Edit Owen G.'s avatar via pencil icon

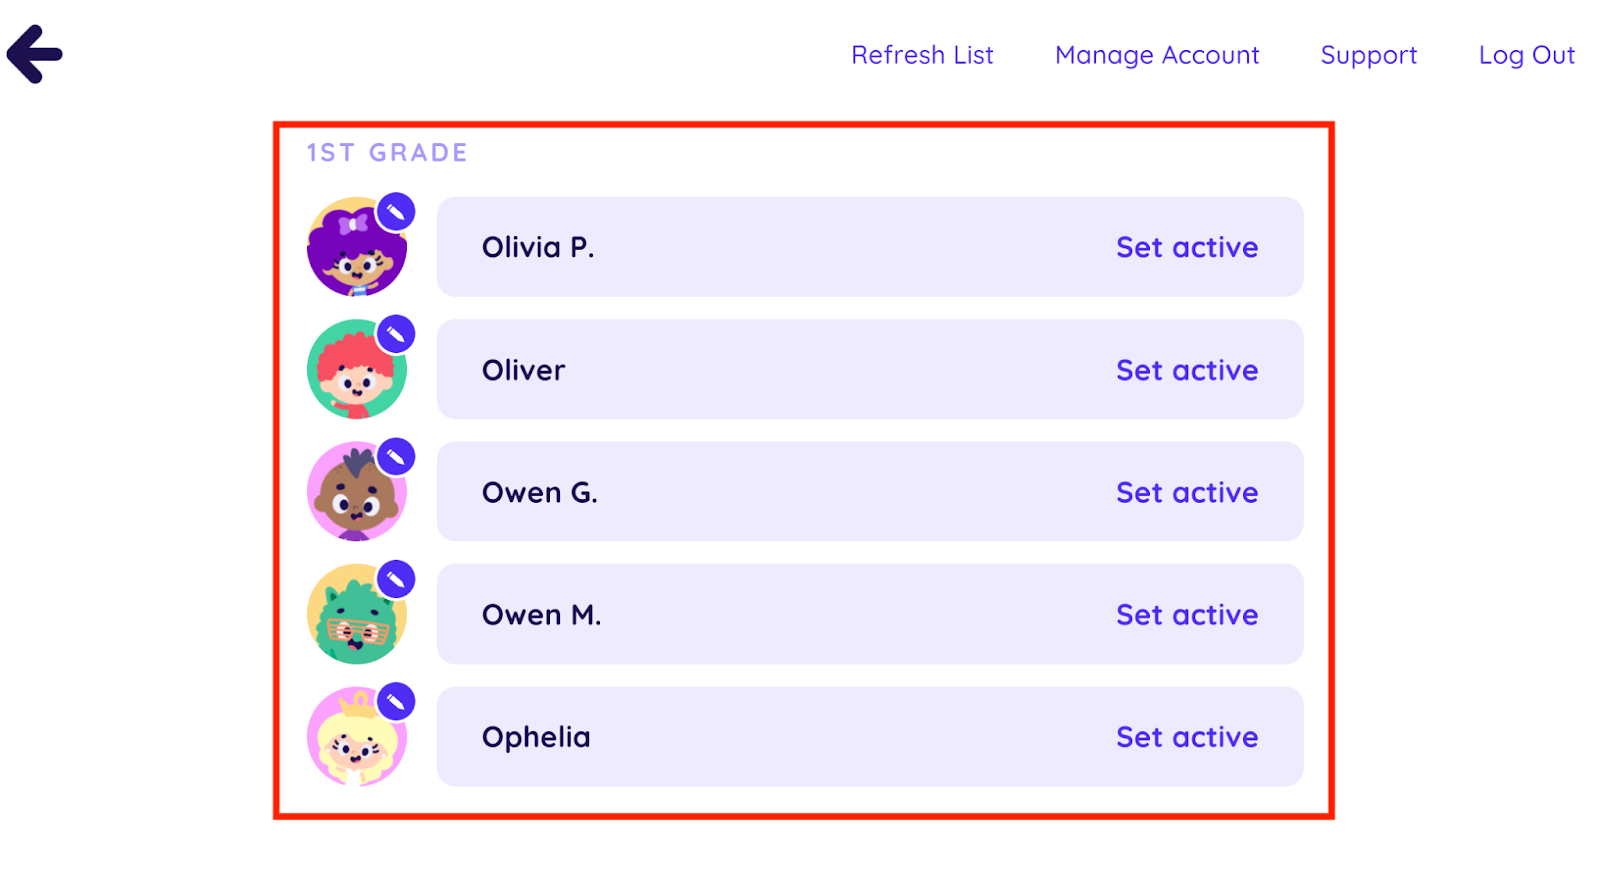point(396,457)
